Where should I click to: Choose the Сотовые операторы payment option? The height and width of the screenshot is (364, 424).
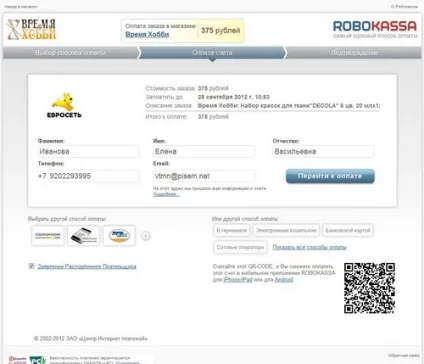click(240, 247)
